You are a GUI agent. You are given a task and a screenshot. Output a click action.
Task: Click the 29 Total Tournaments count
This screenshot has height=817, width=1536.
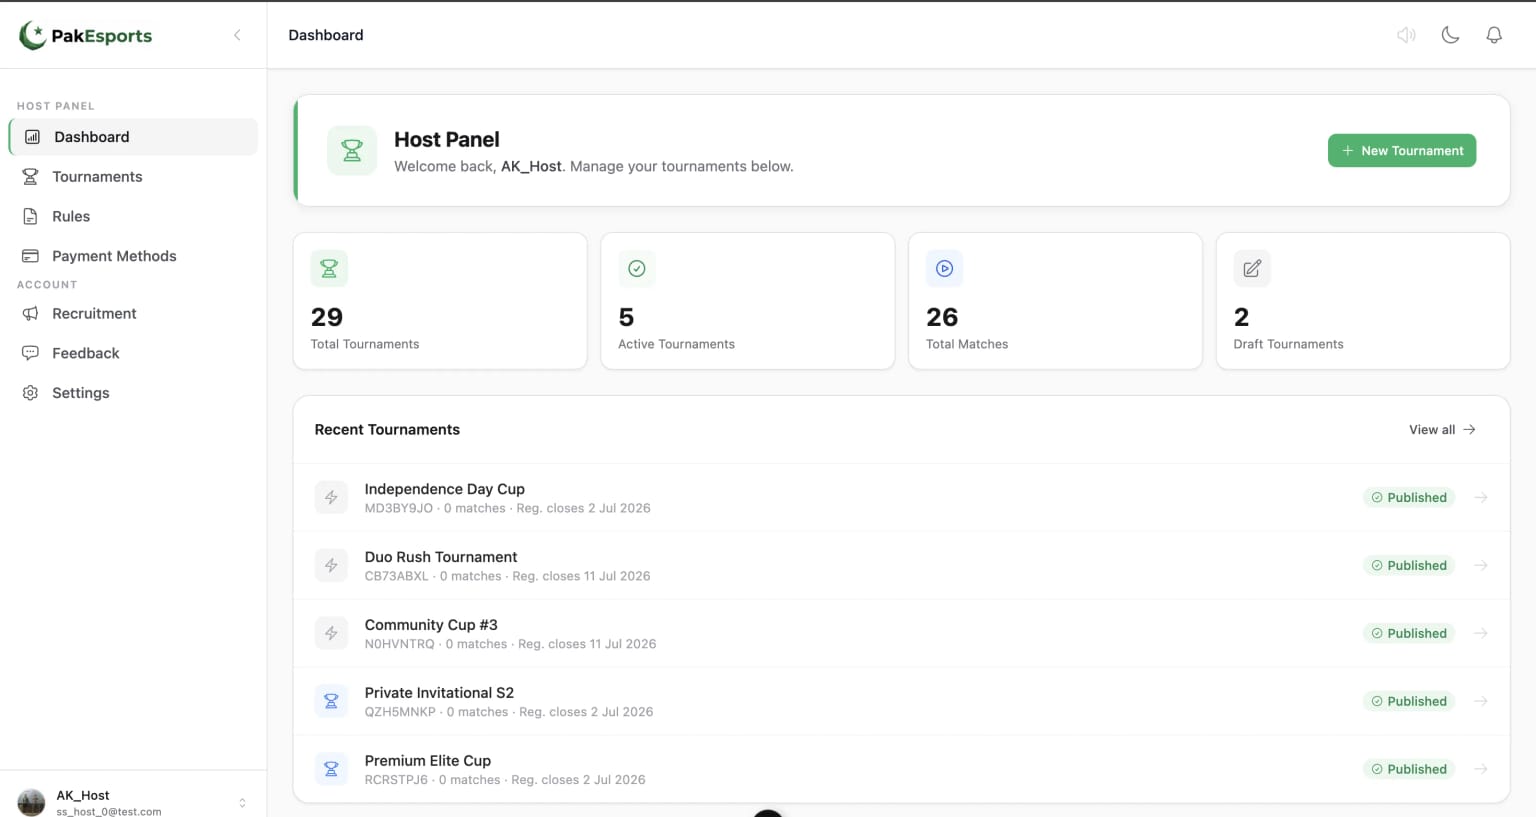pos(327,317)
